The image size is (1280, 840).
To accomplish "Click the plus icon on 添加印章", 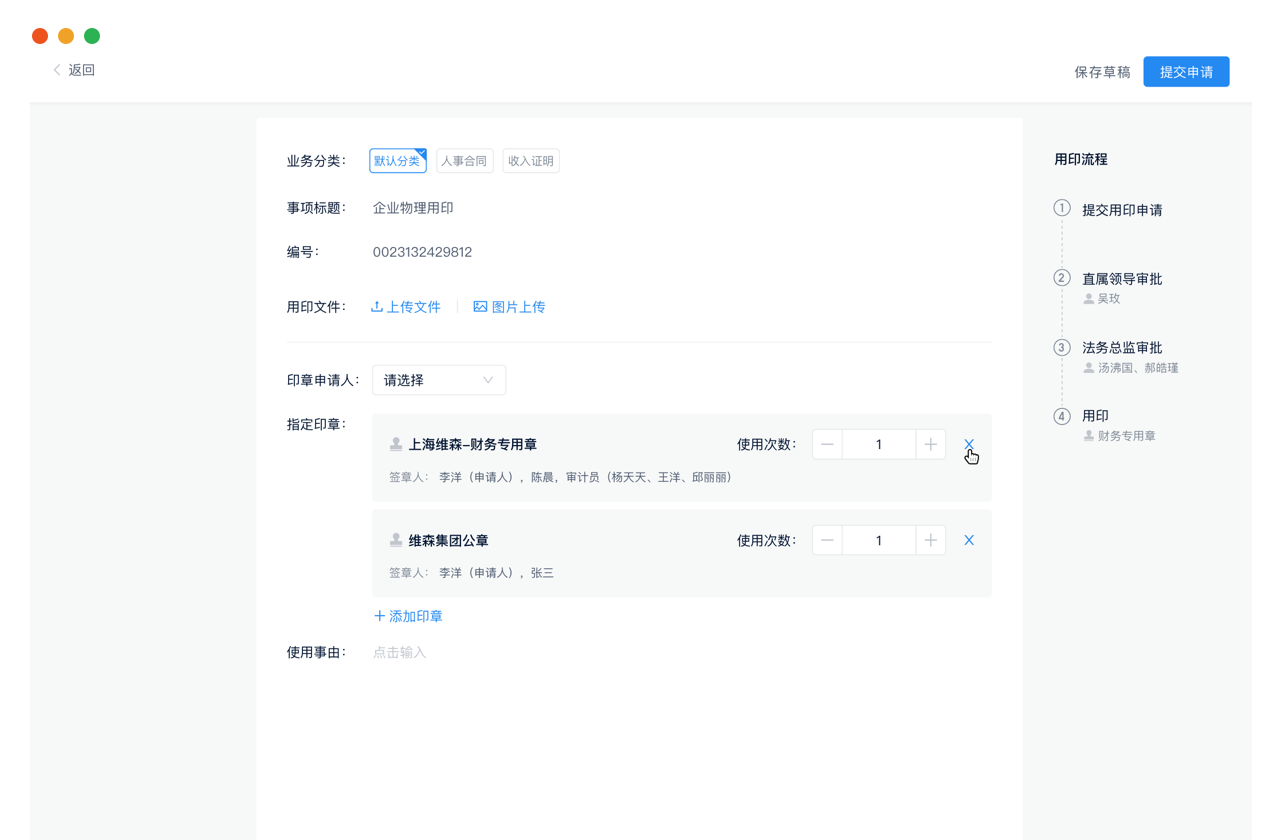I will pos(379,616).
